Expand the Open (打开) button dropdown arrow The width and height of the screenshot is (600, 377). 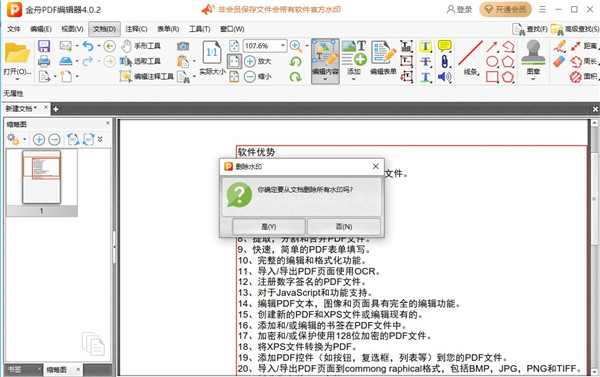coord(17,79)
